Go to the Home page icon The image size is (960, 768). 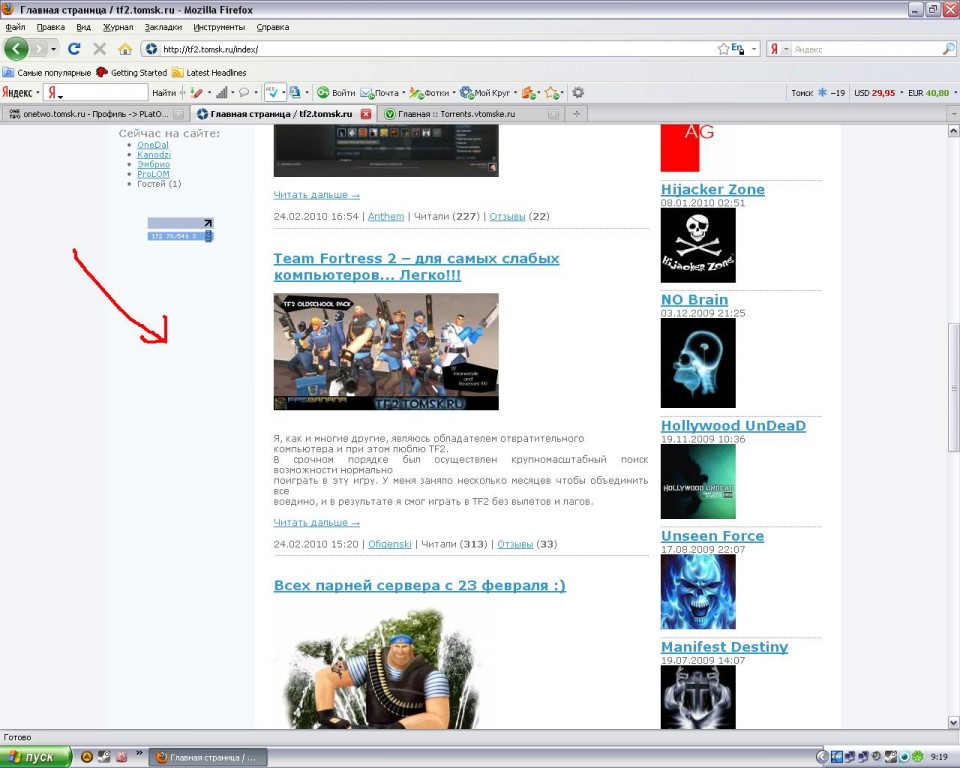pyautogui.click(x=125, y=49)
